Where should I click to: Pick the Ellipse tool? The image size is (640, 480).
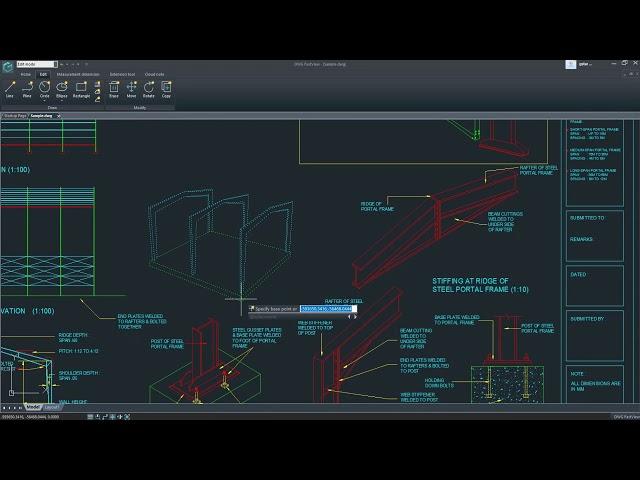[61, 89]
